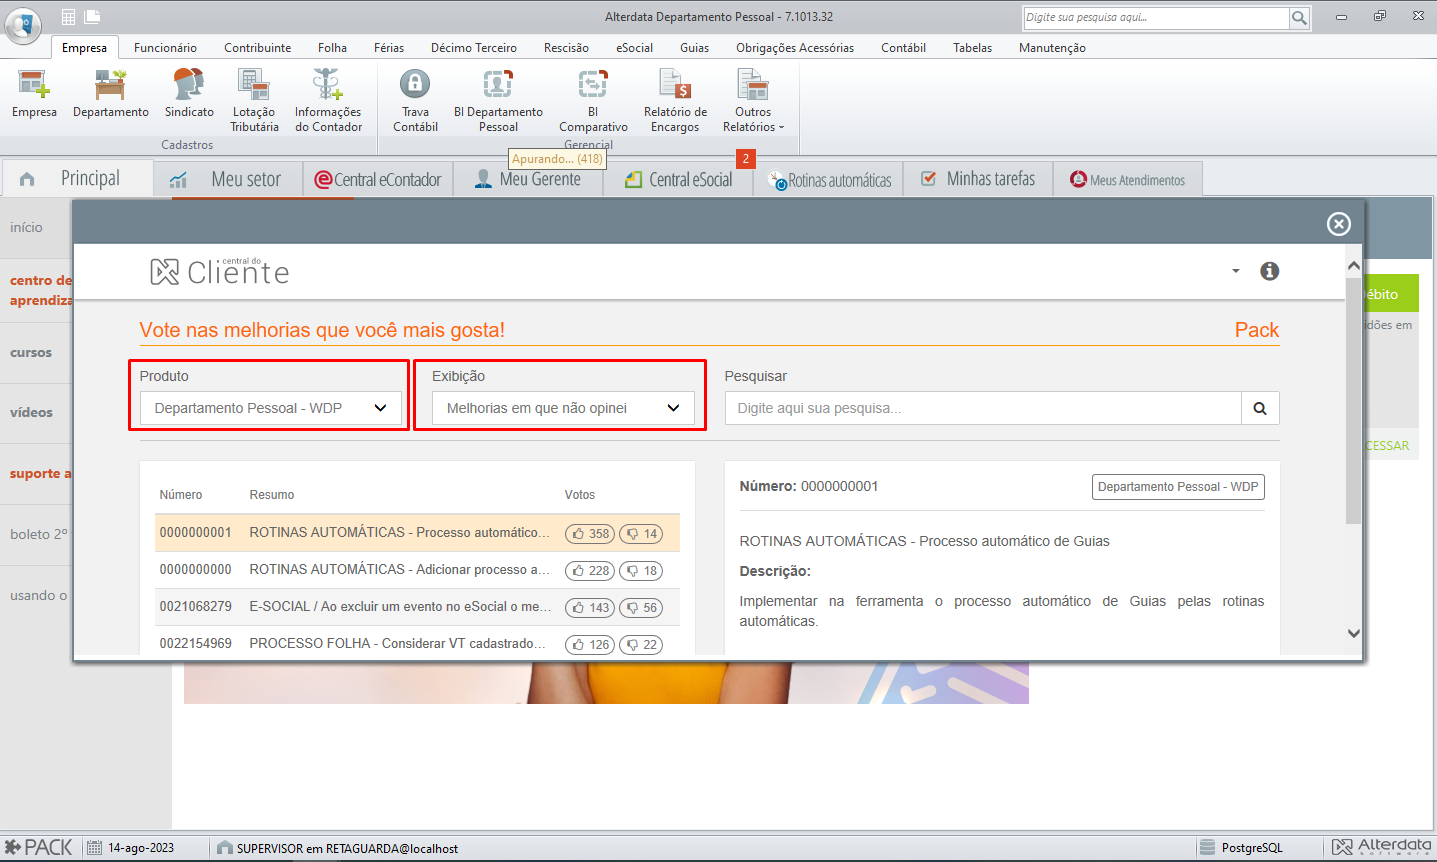
Task: Click the grid icon in title bar
Action: [x=68, y=17]
